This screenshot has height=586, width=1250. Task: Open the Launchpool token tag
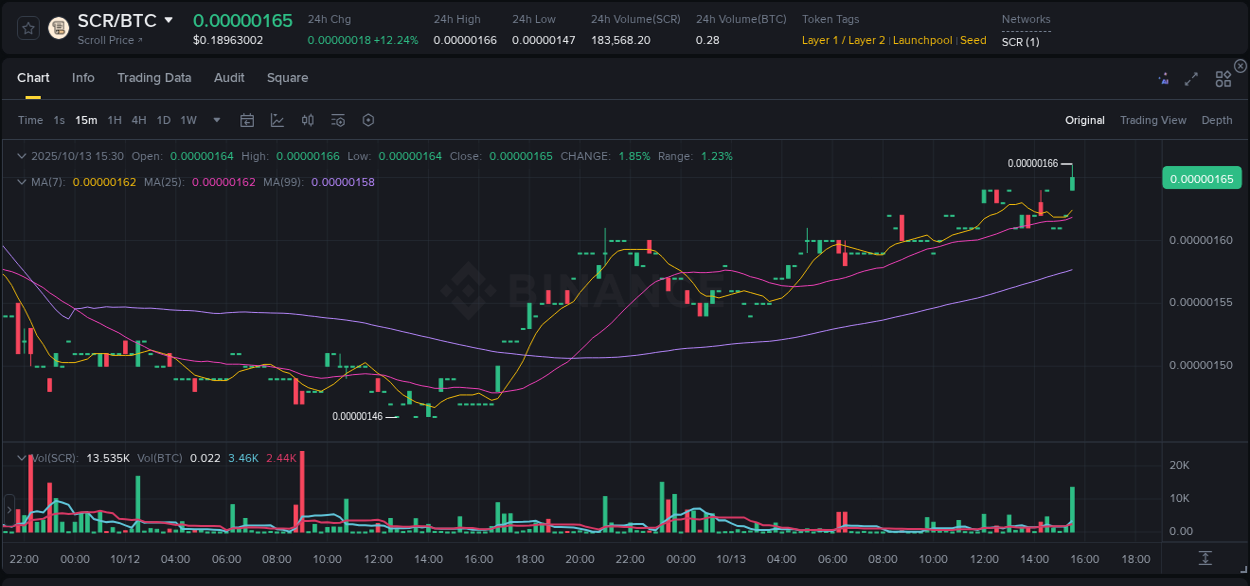[x=922, y=40]
